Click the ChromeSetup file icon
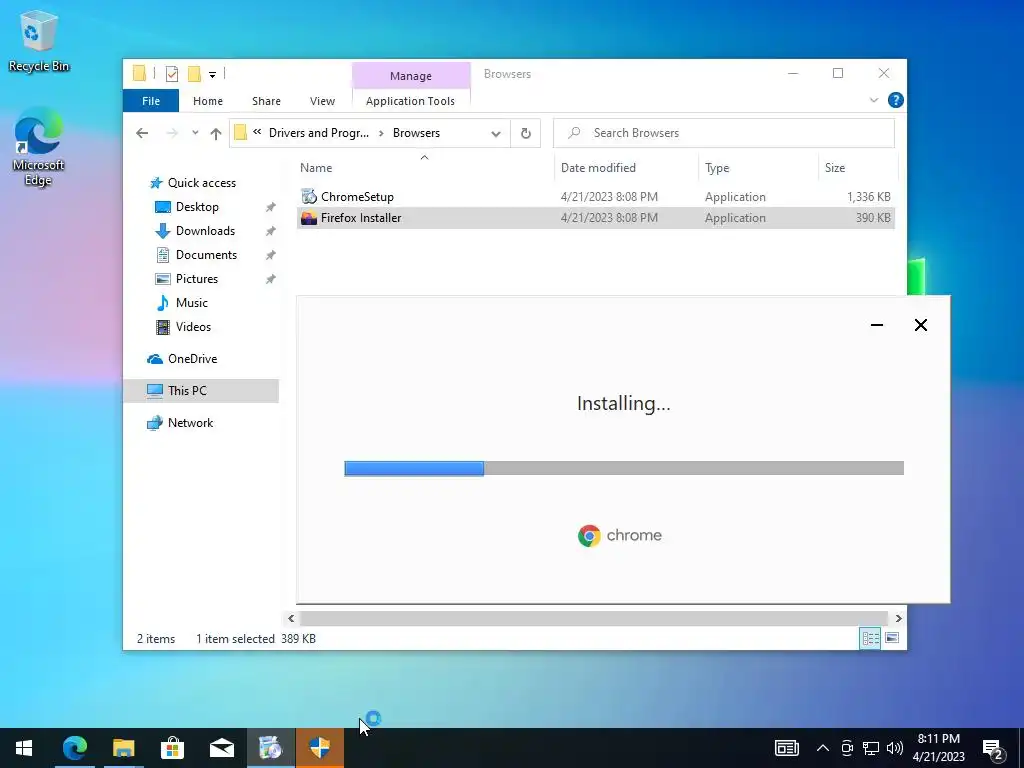Viewport: 1024px width, 768px height. [309, 196]
